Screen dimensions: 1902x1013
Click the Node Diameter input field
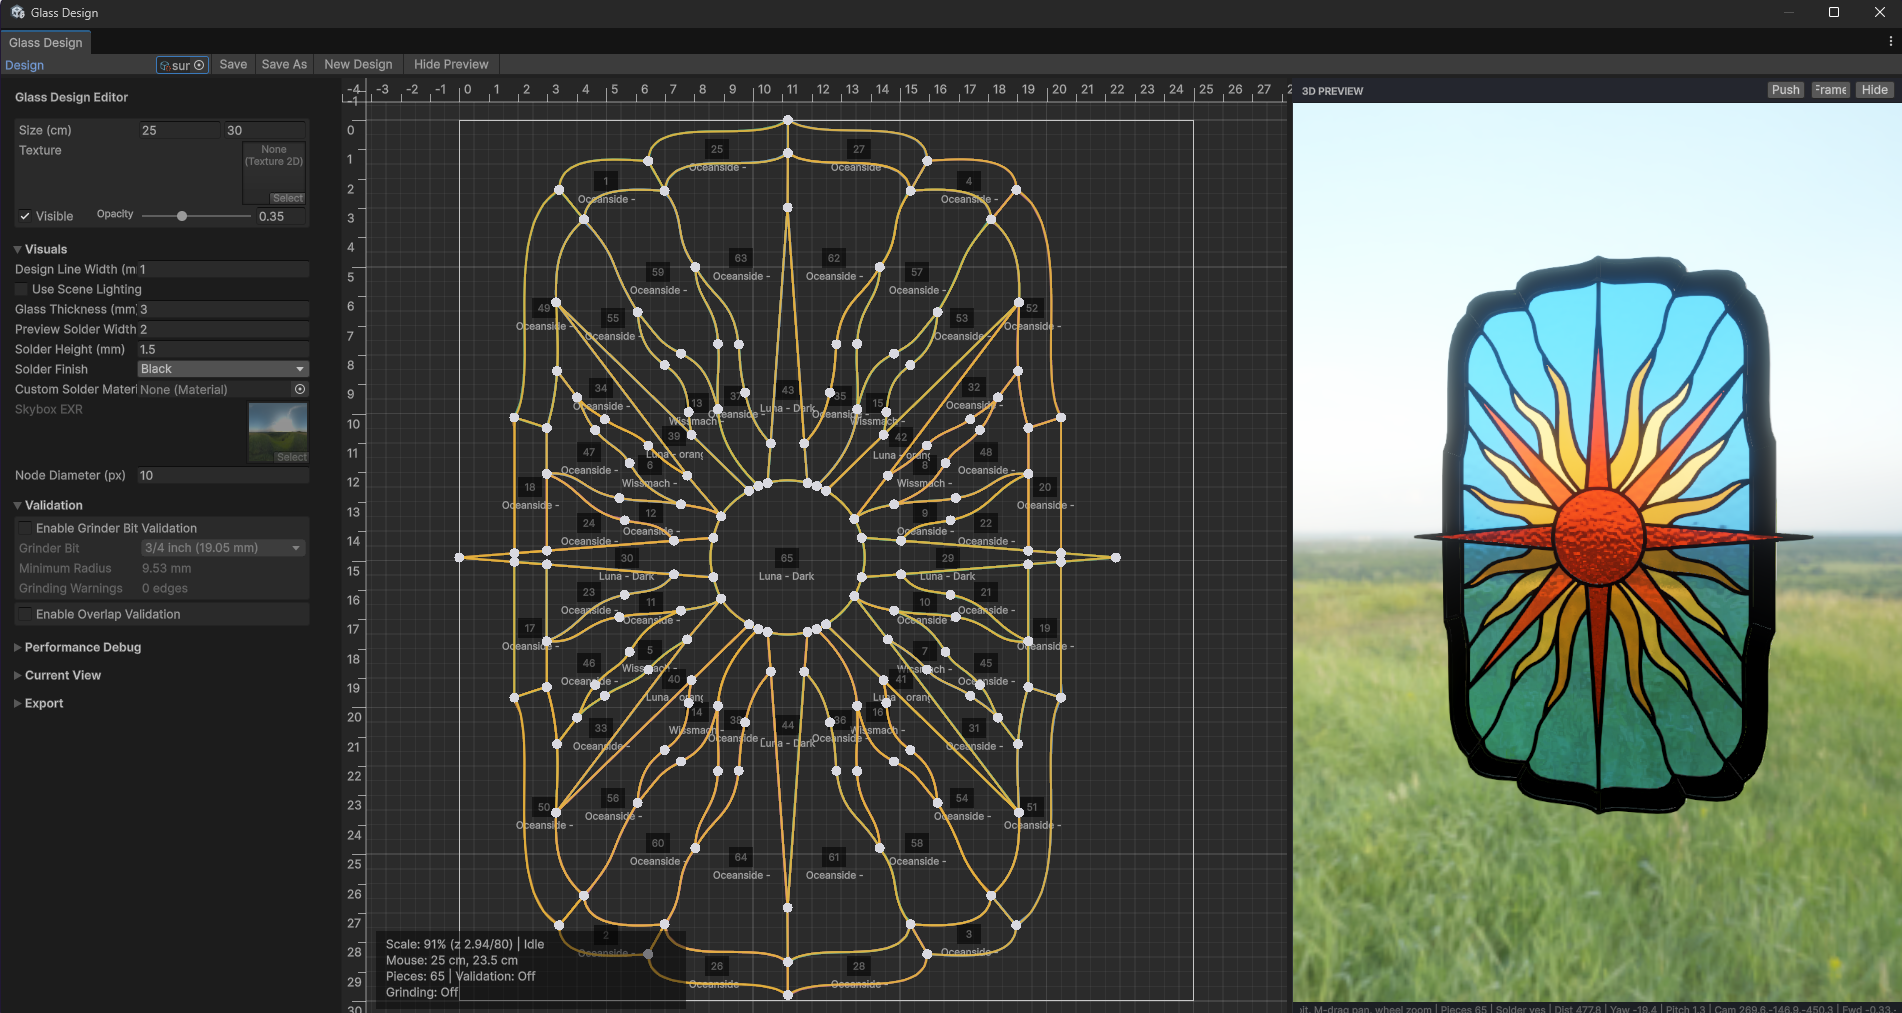pyautogui.click(x=222, y=475)
